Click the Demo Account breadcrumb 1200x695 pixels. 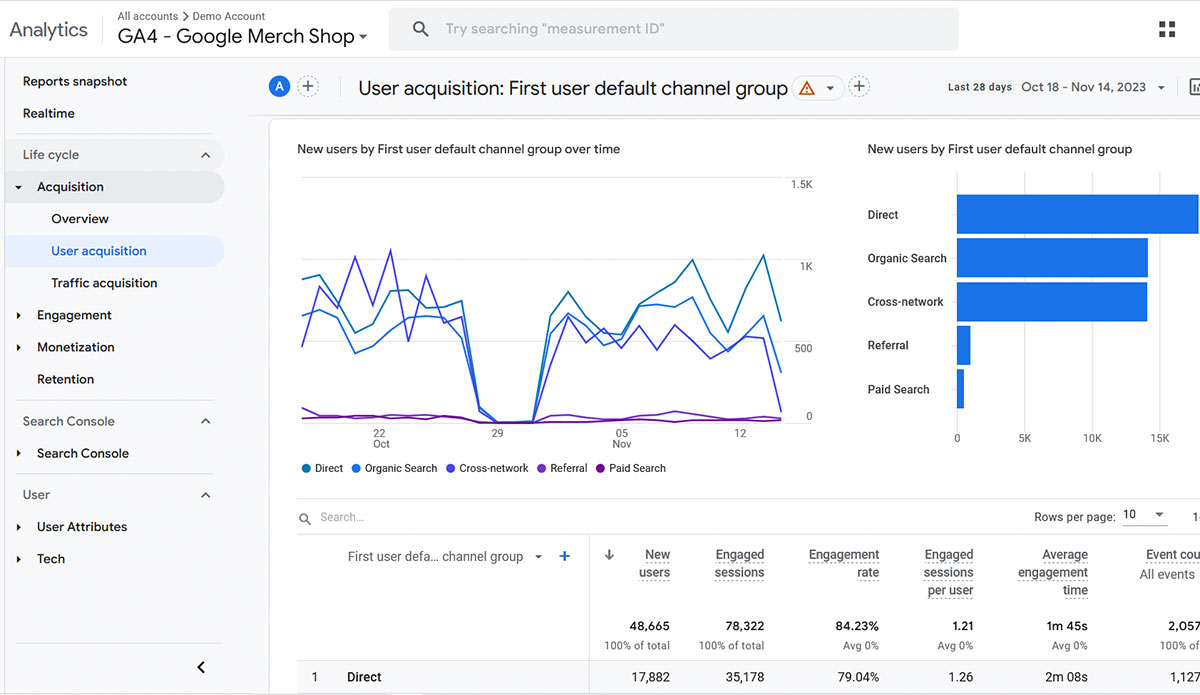tap(229, 16)
